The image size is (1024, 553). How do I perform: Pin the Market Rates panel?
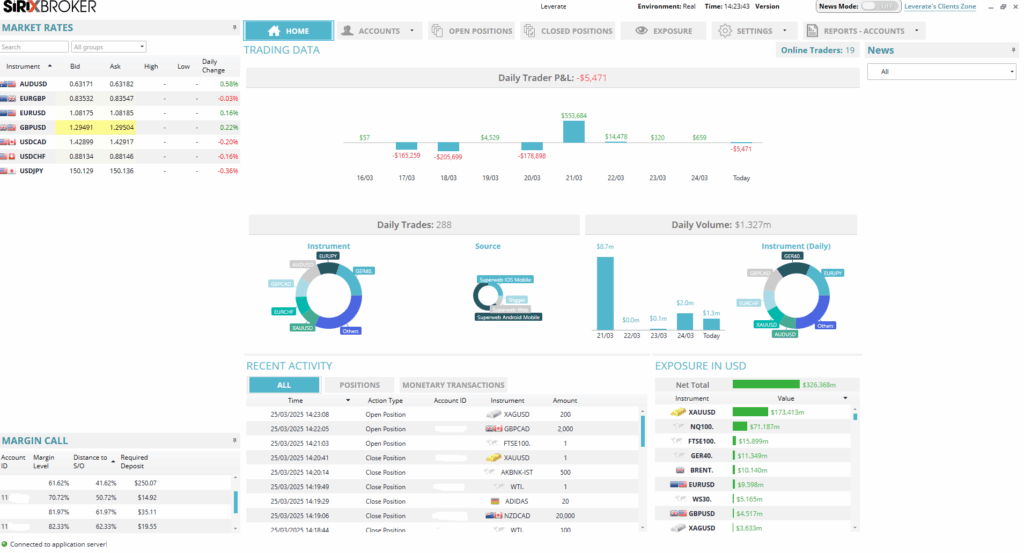(x=234, y=27)
